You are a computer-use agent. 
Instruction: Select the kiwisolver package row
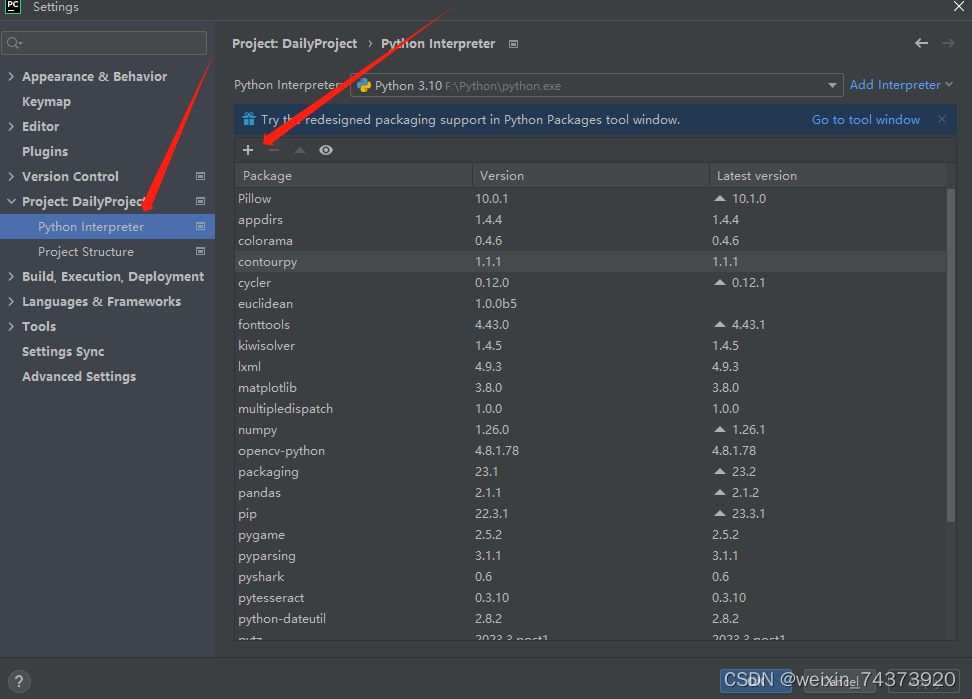point(591,345)
